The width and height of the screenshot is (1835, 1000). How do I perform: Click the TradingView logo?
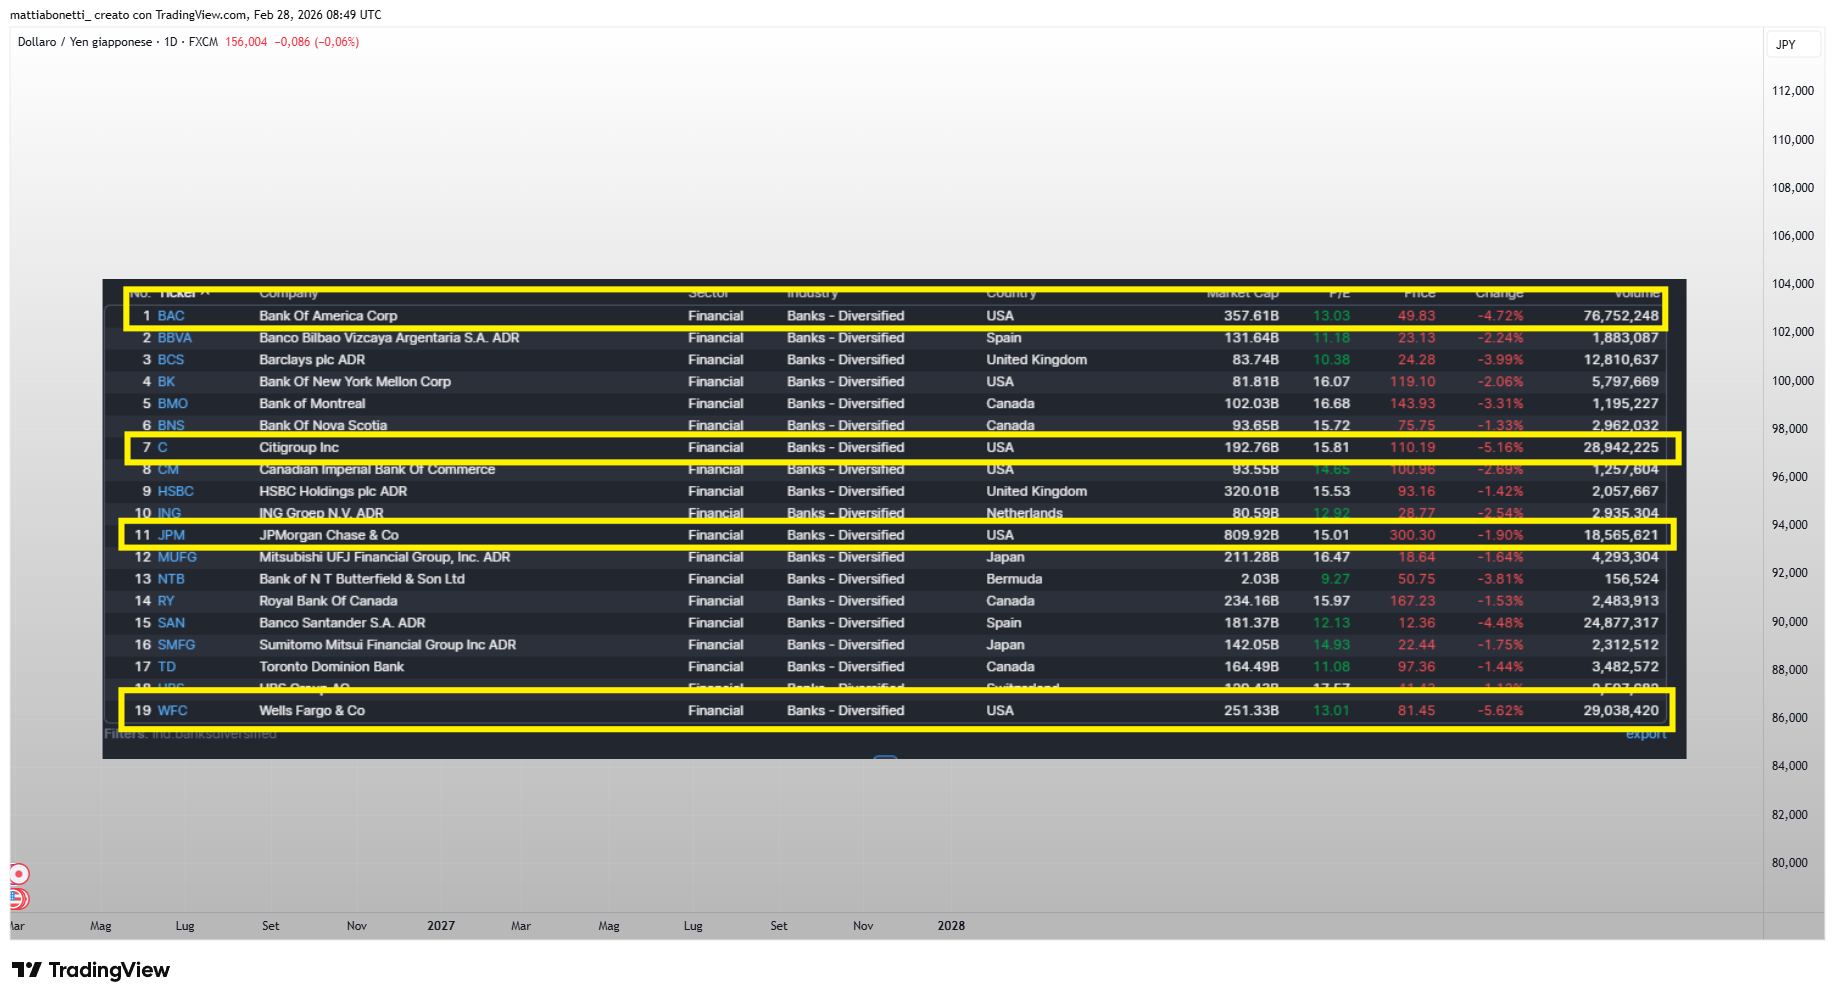pyautogui.click(x=91, y=970)
